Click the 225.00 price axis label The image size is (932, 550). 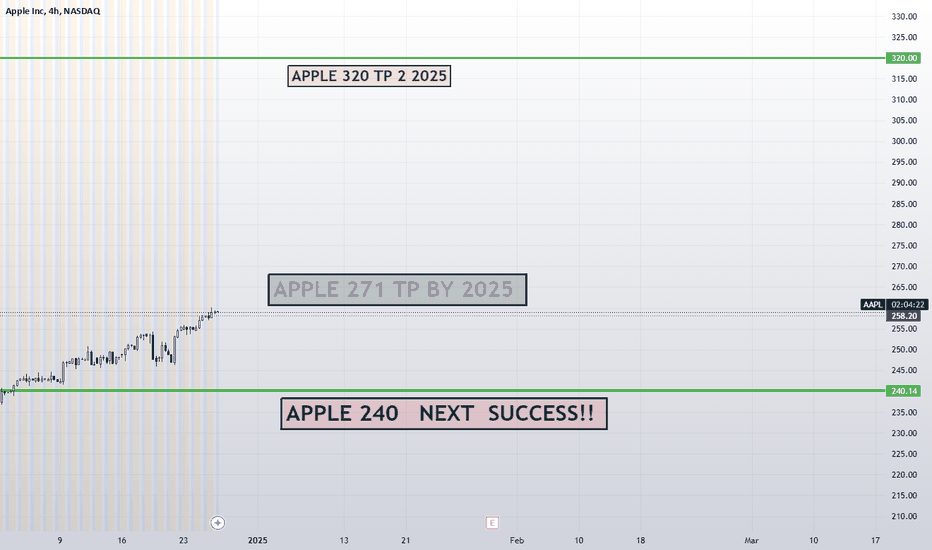(904, 454)
